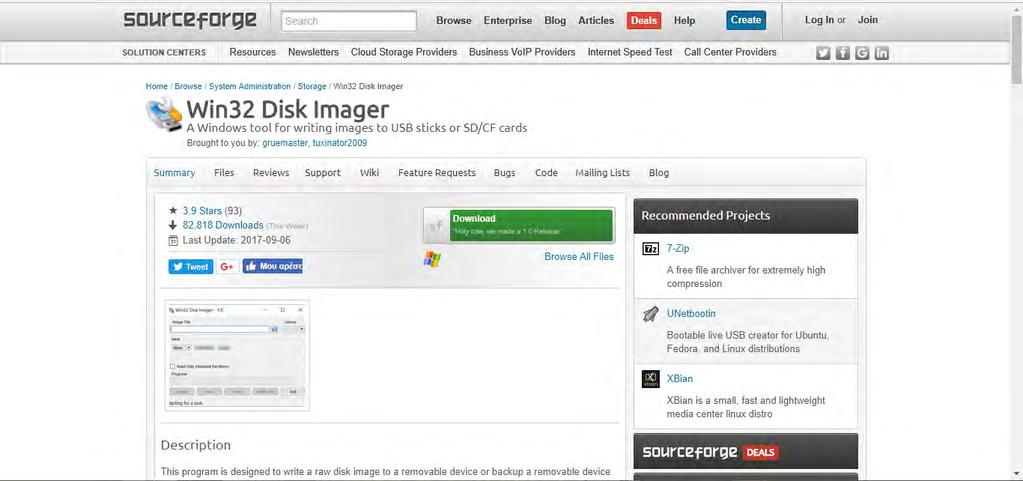1023x481 pixels.
Task: Open the Twitter icon in header
Action: point(823,53)
